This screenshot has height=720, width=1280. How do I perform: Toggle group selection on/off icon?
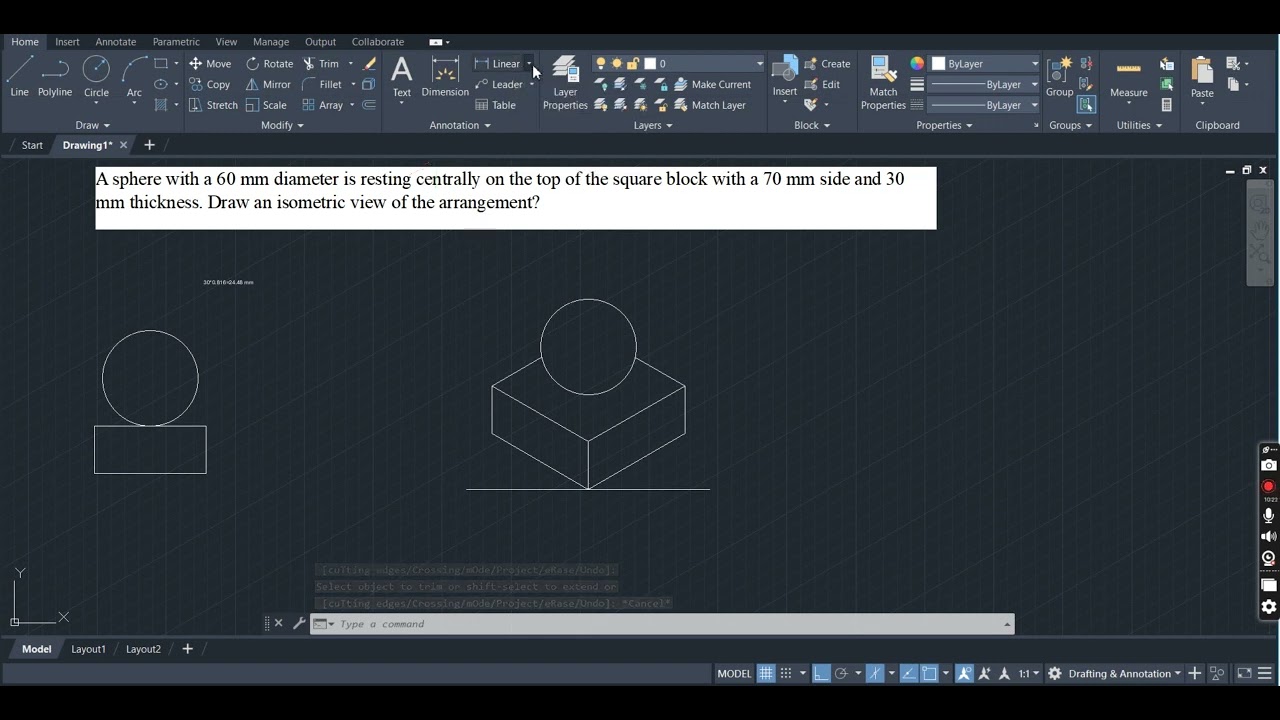(1086, 105)
